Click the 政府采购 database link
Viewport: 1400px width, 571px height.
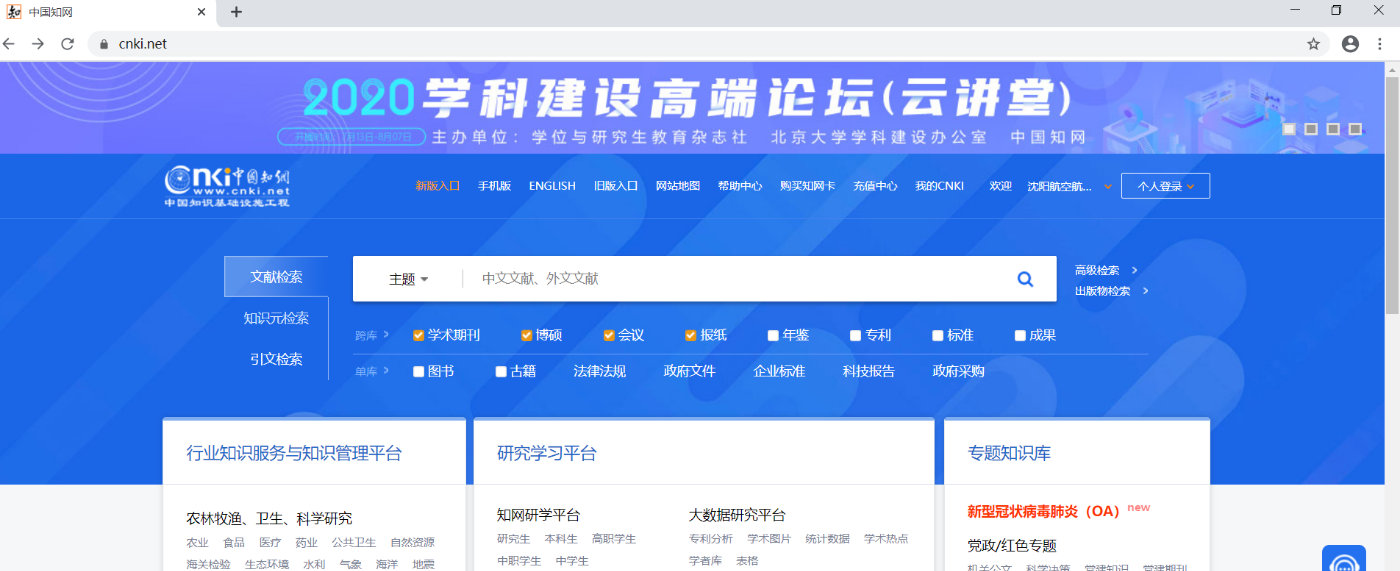pyautogui.click(x=958, y=371)
